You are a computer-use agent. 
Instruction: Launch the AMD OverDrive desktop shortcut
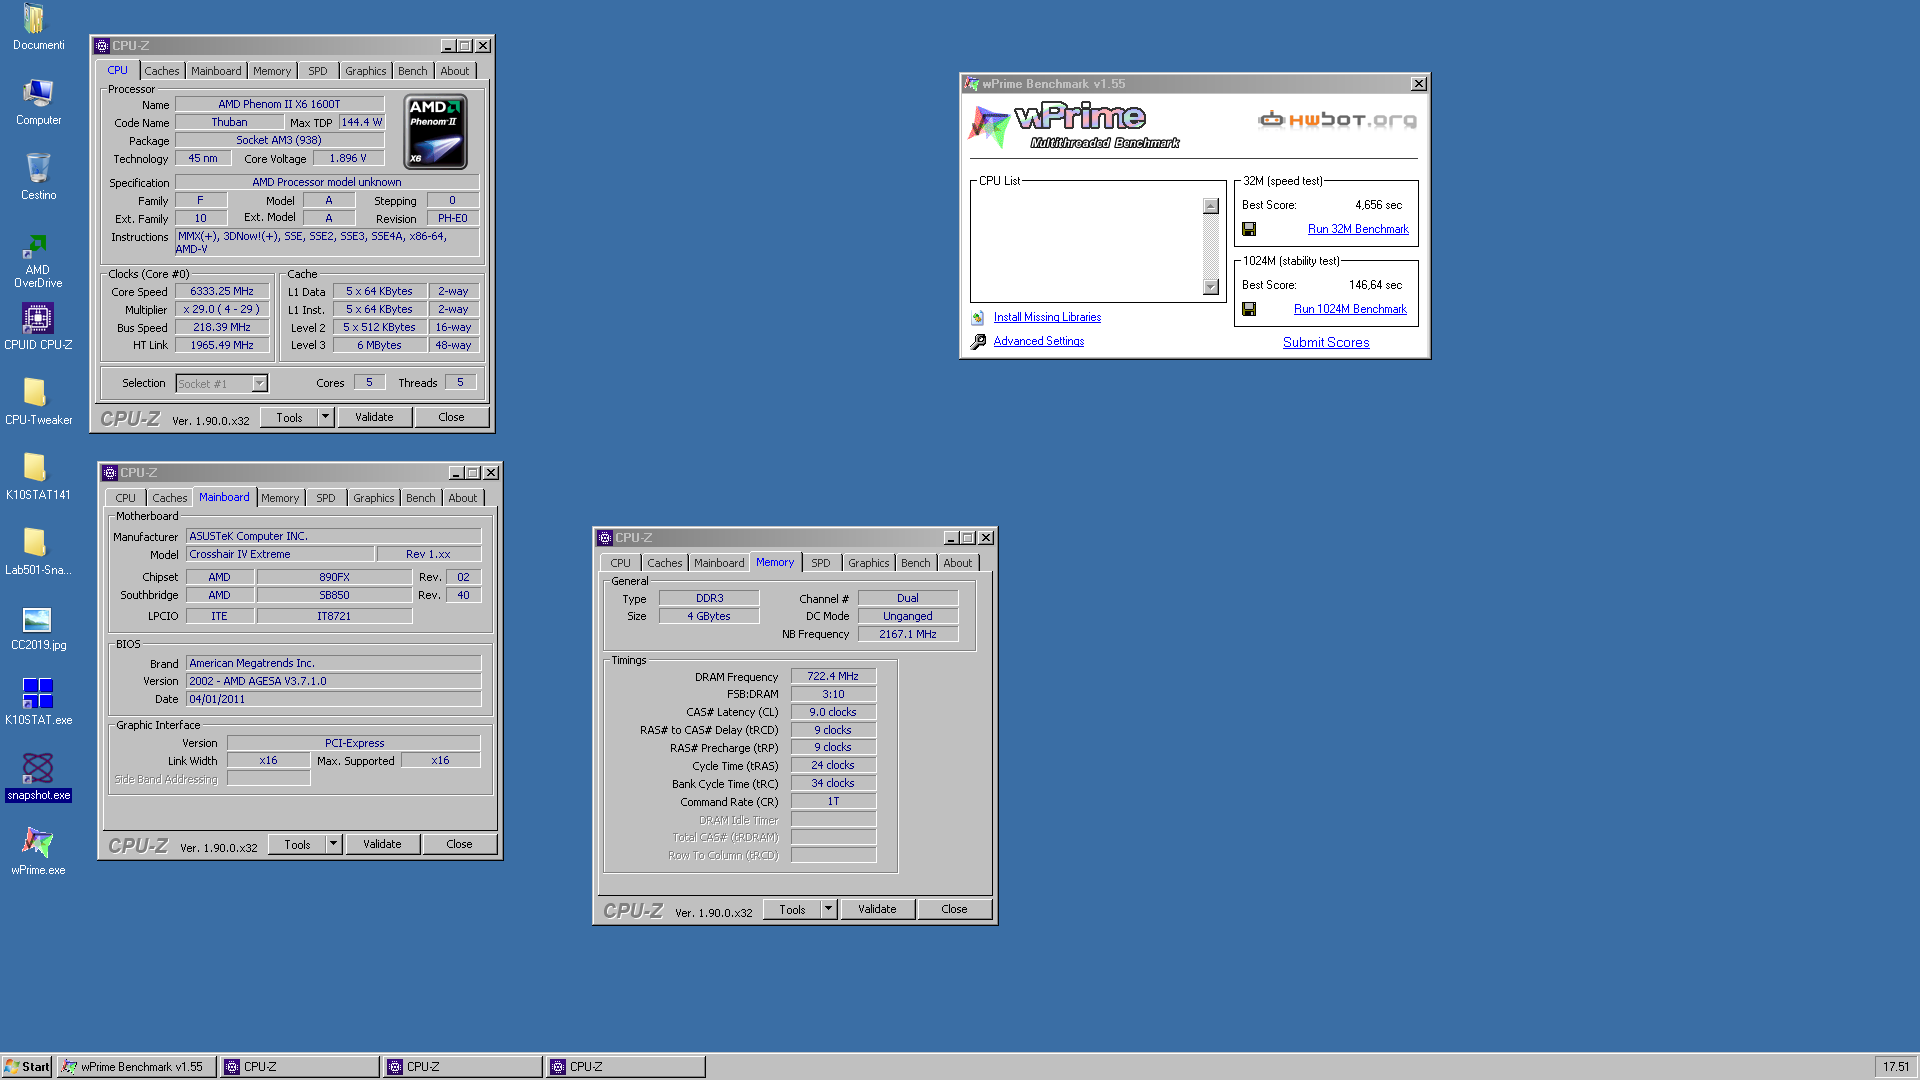tap(38, 259)
